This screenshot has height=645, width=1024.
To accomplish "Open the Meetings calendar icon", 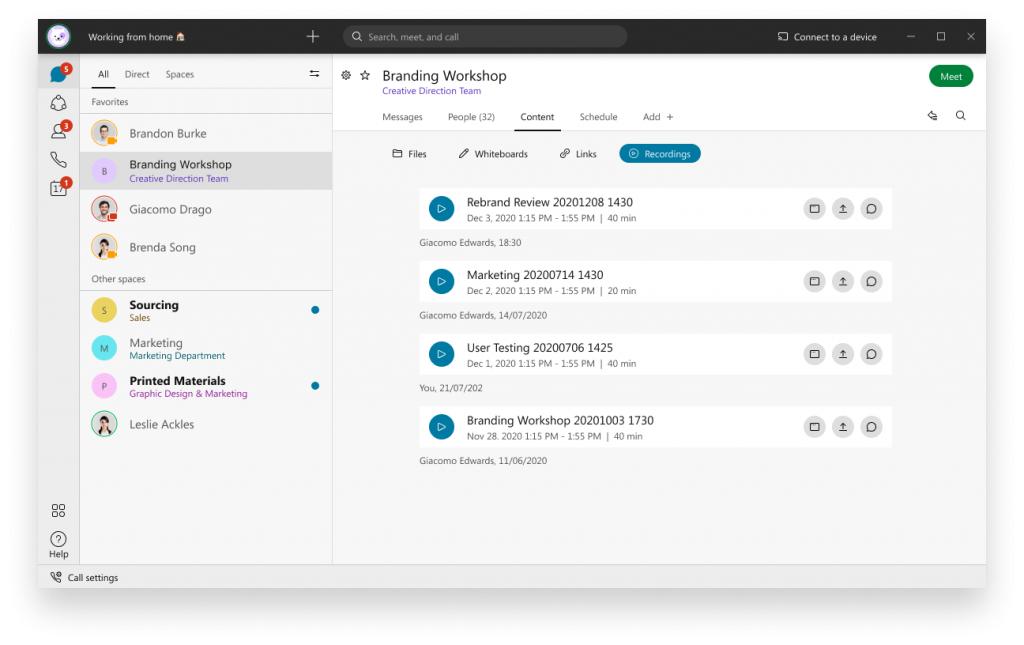I will [58, 185].
